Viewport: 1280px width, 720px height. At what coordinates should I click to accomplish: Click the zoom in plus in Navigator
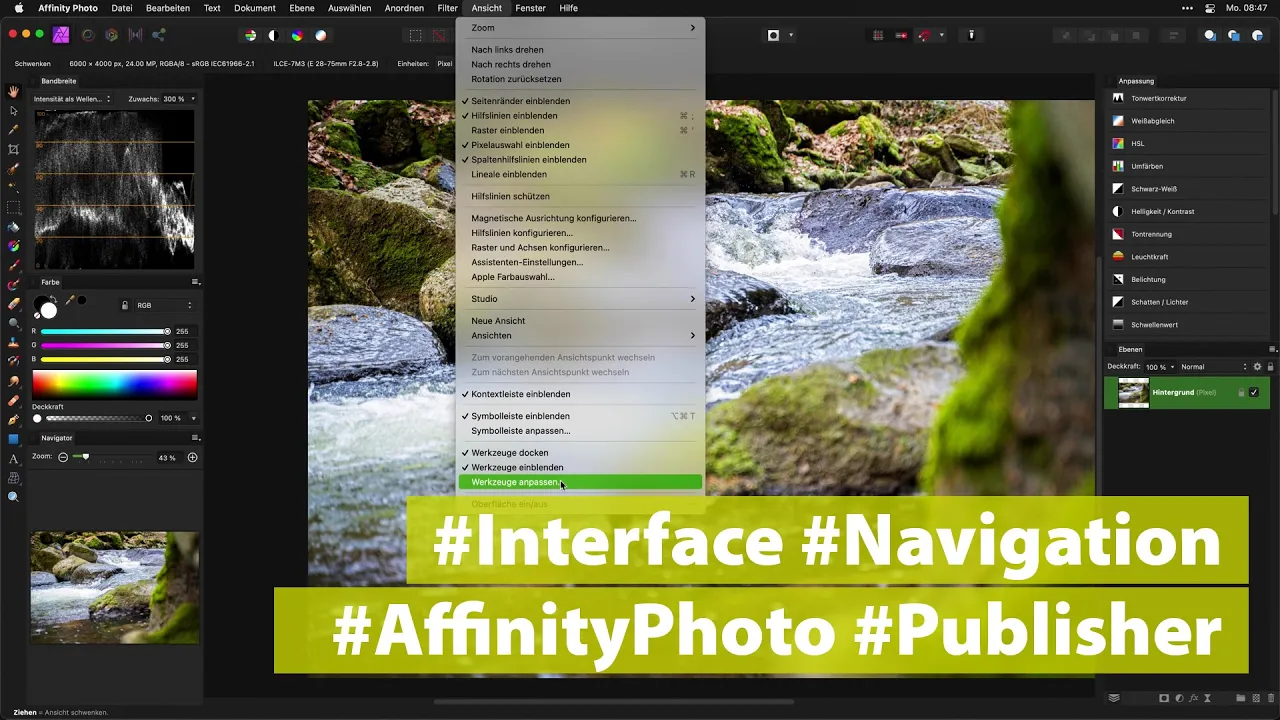193,457
